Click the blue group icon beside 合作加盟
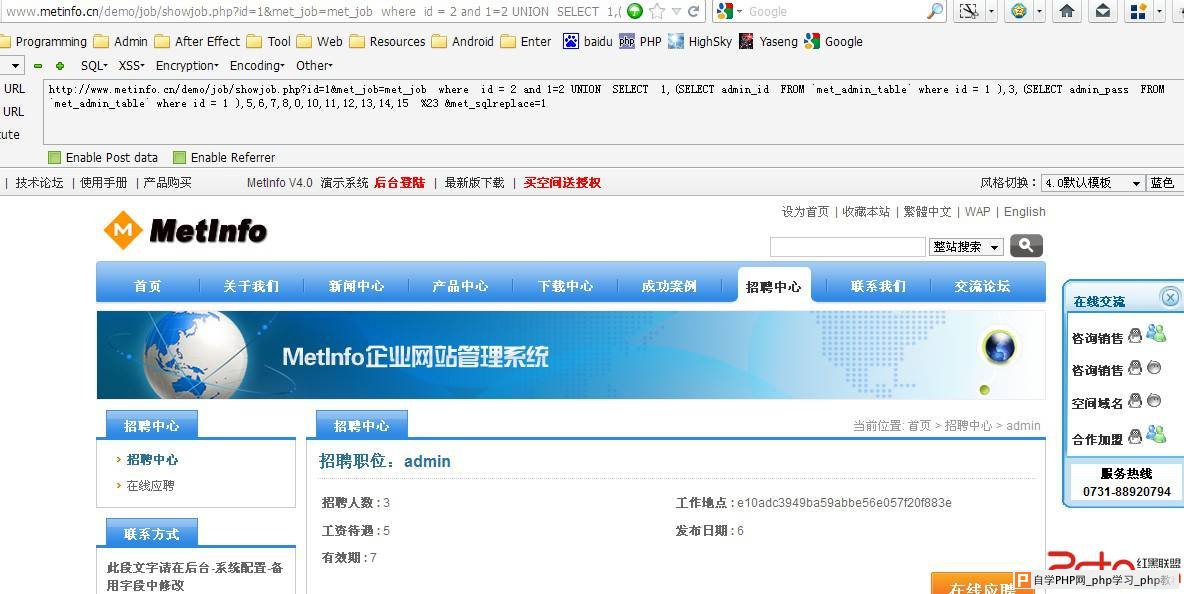Viewport: 1184px width, 594px height. pyautogui.click(x=1155, y=434)
